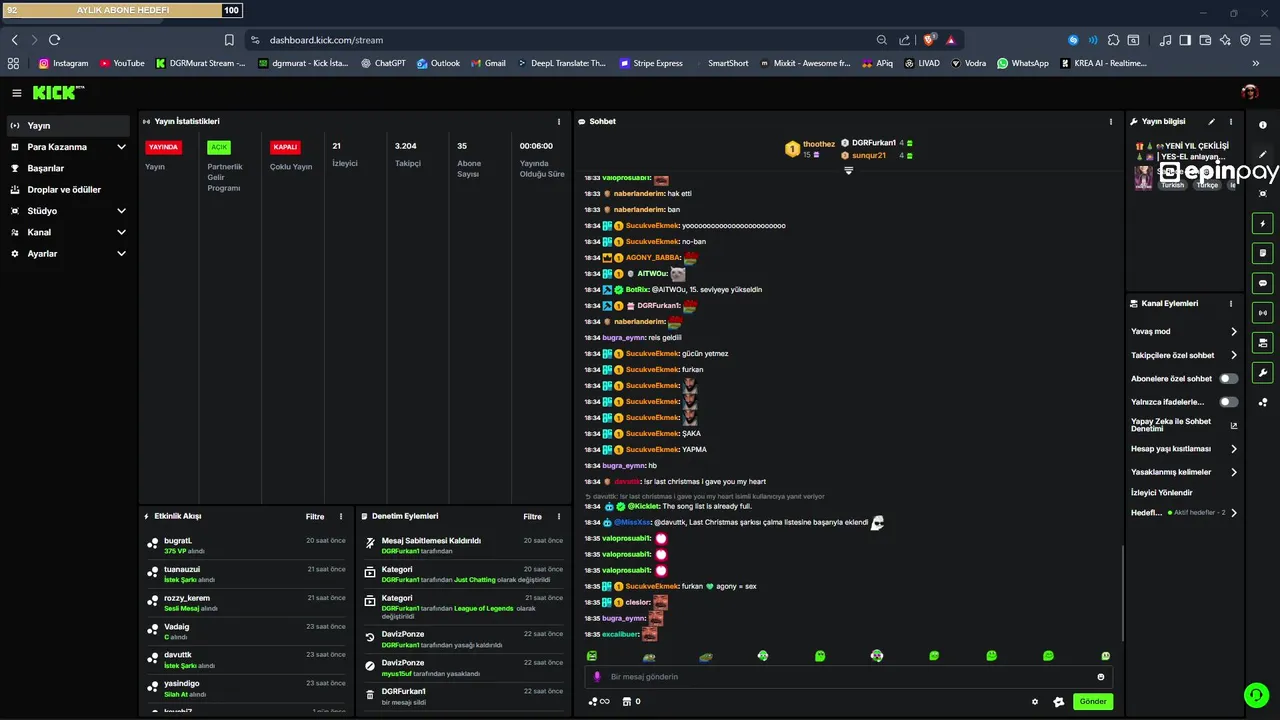Click Filtre in Etkinlik Akışı panel
Image resolution: width=1280 pixels, height=720 pixels.
pos(315,517)
